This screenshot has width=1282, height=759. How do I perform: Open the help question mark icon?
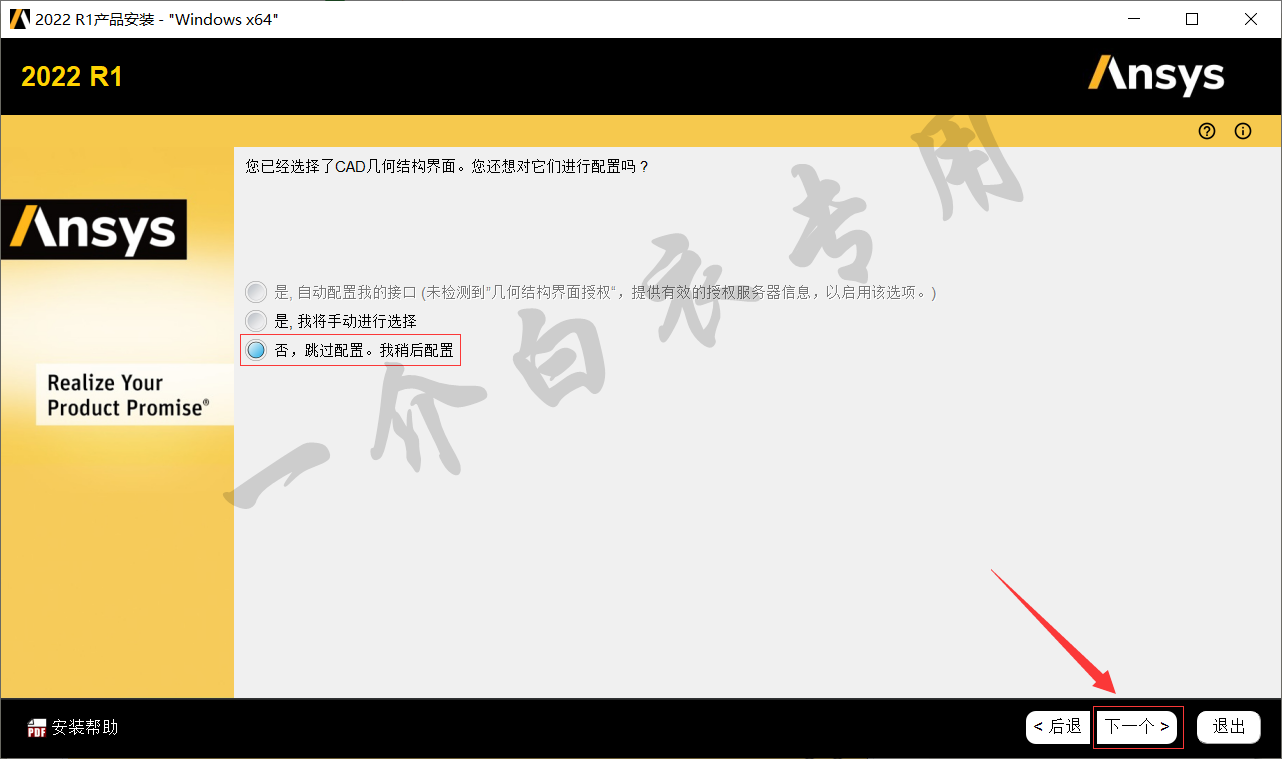tap(1207, 131)
